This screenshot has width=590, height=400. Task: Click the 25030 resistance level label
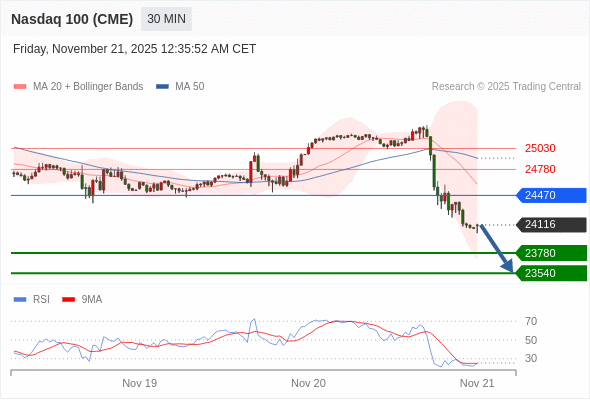coord(540,148)
